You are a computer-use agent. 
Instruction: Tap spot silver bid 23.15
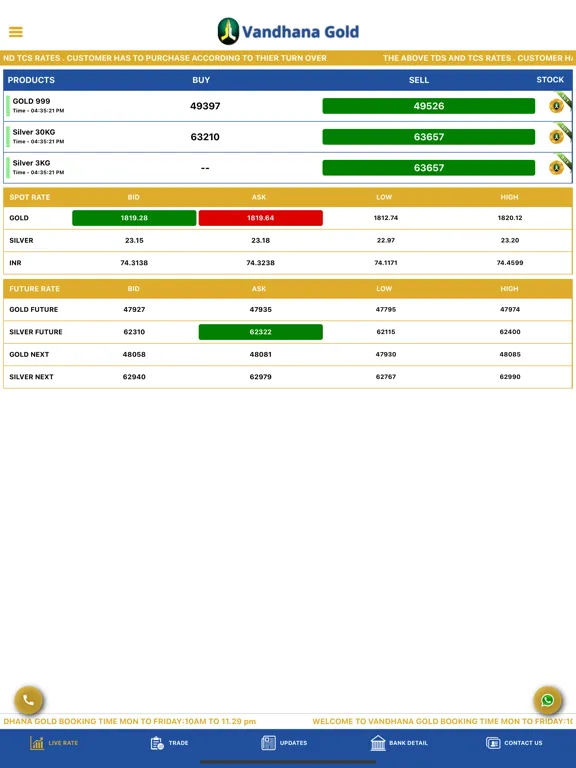pyautogui.click(x=134, y=240)
